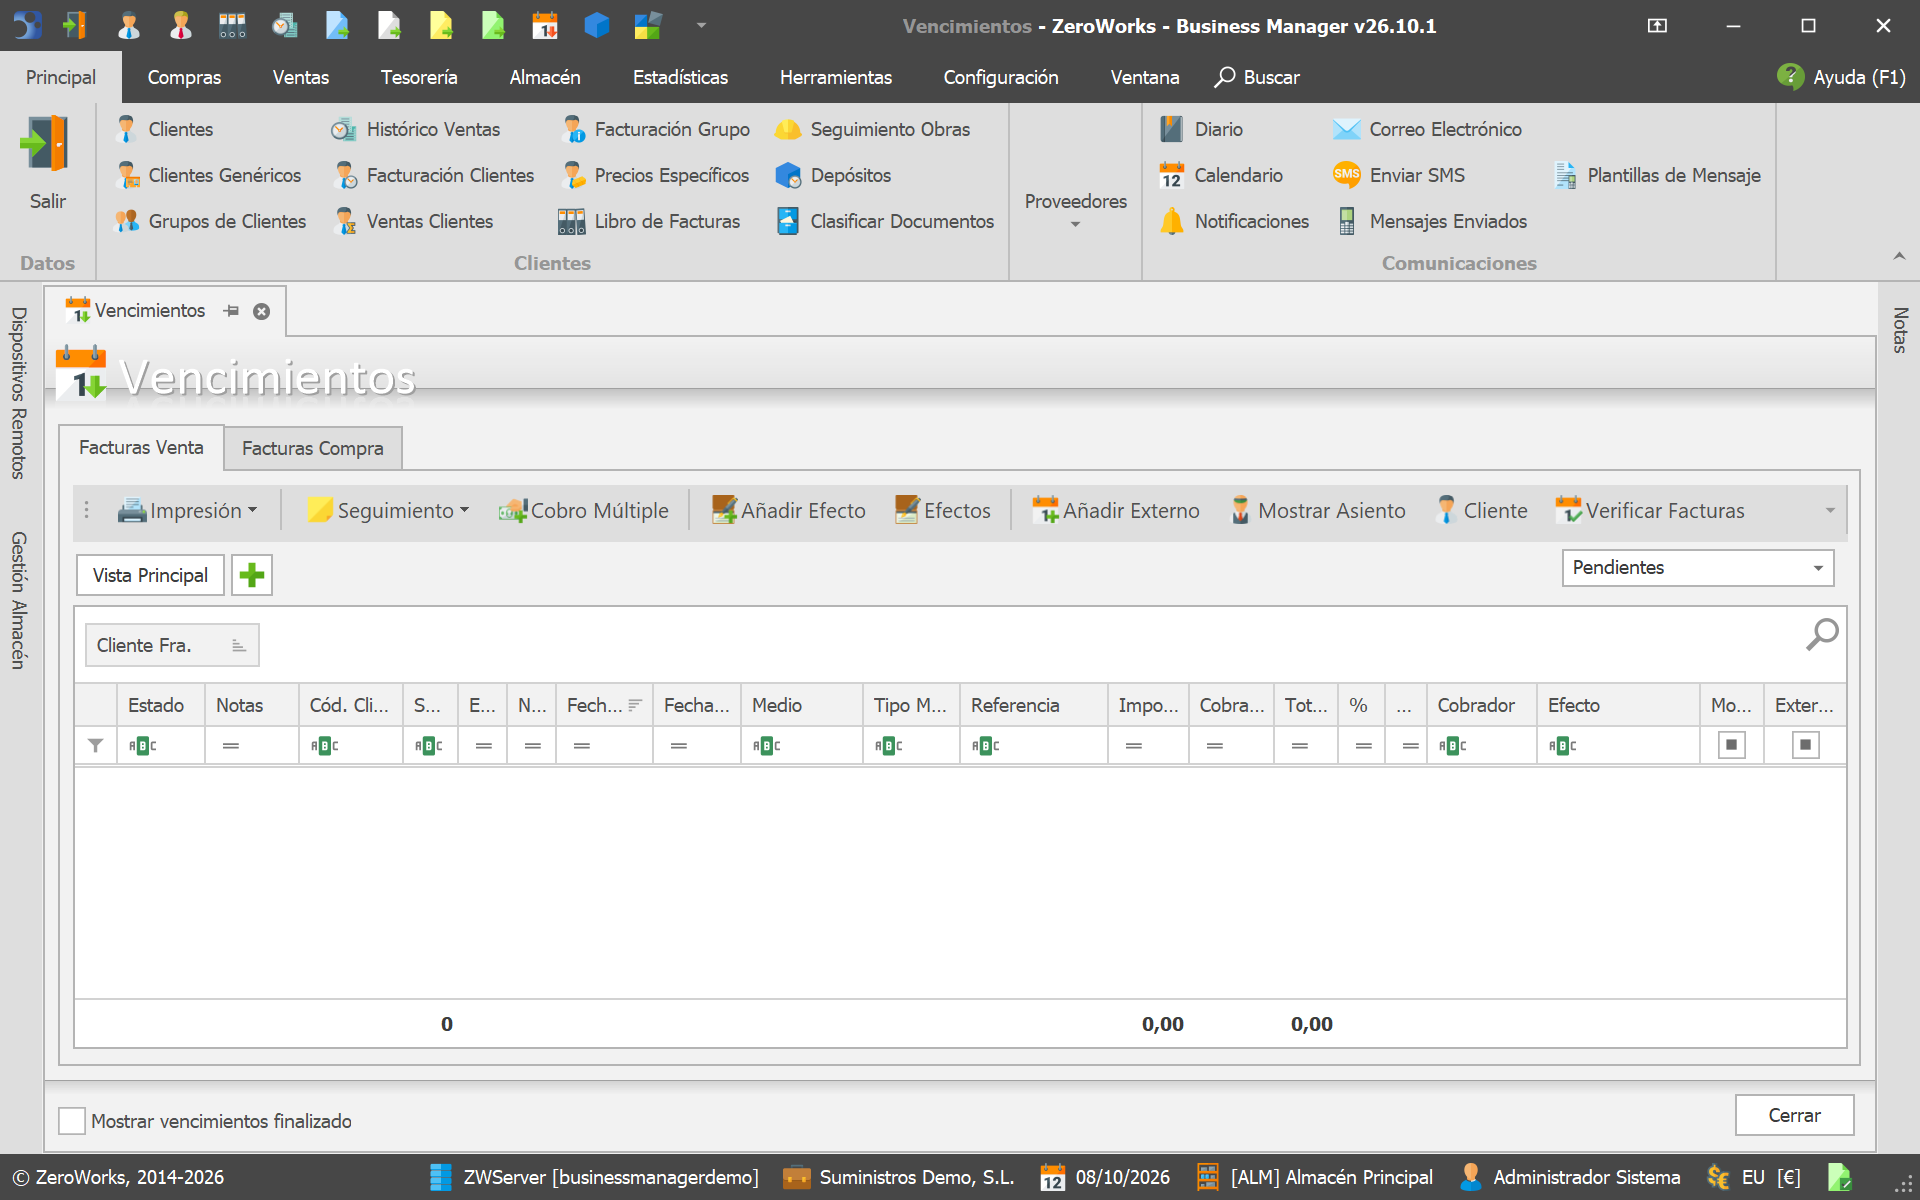Open Libro de Facturas

click(649, 221)
